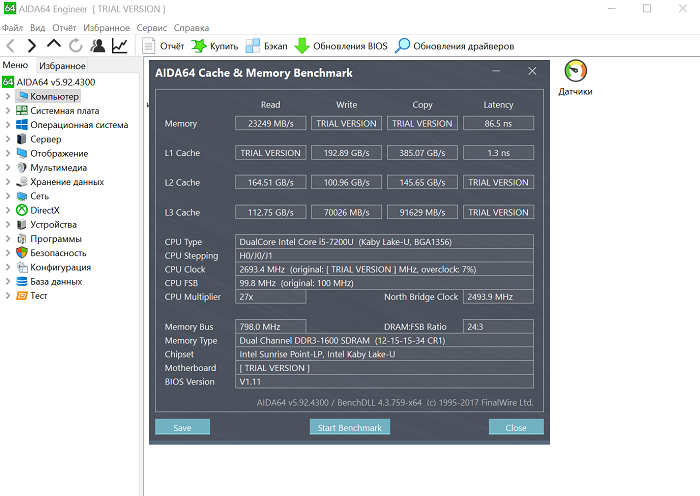Go back with the left arrow toolbar icon
700x496 pixels.
(11, 46)
